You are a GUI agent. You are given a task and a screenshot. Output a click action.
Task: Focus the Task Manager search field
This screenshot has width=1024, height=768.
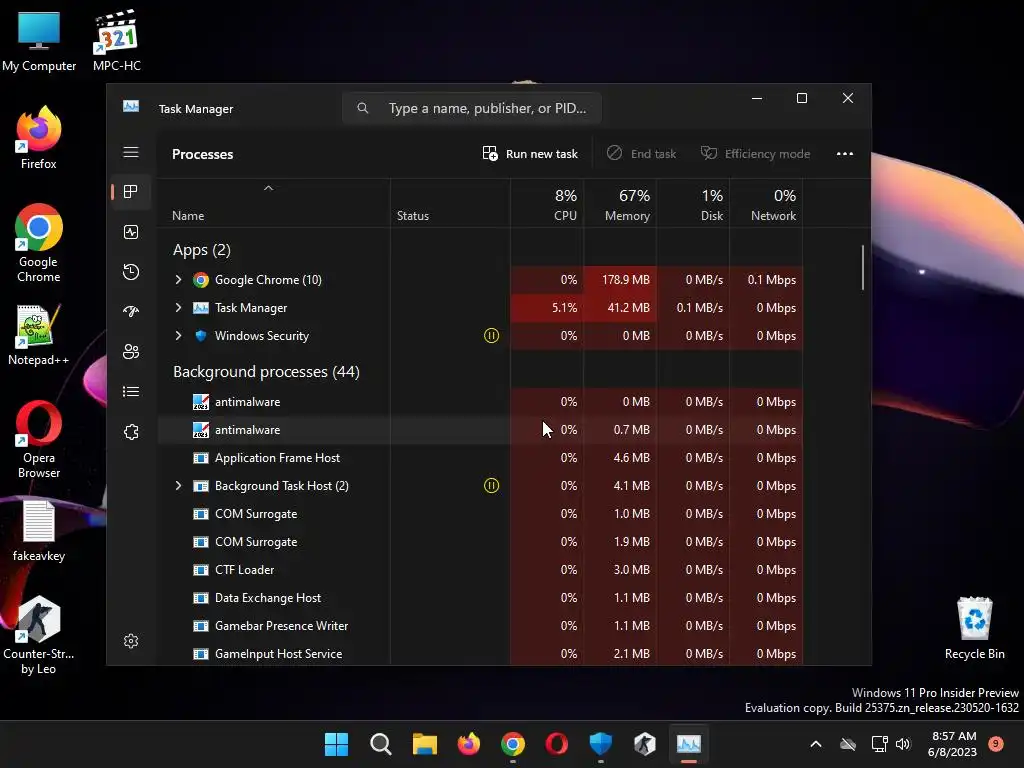tap(472, 108)
